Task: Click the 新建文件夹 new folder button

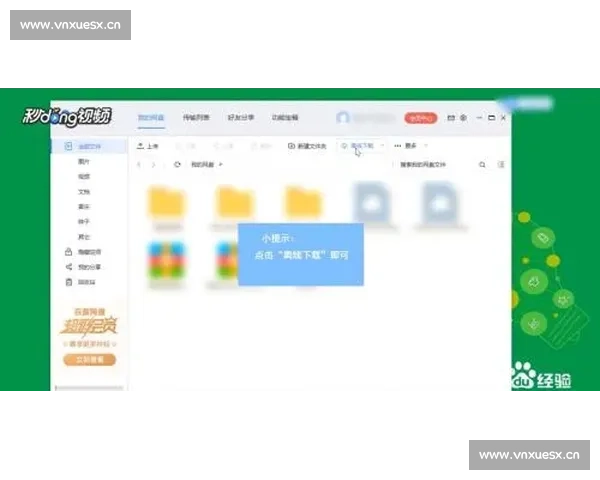Action: pyautogui.click(x=307, y=146)
